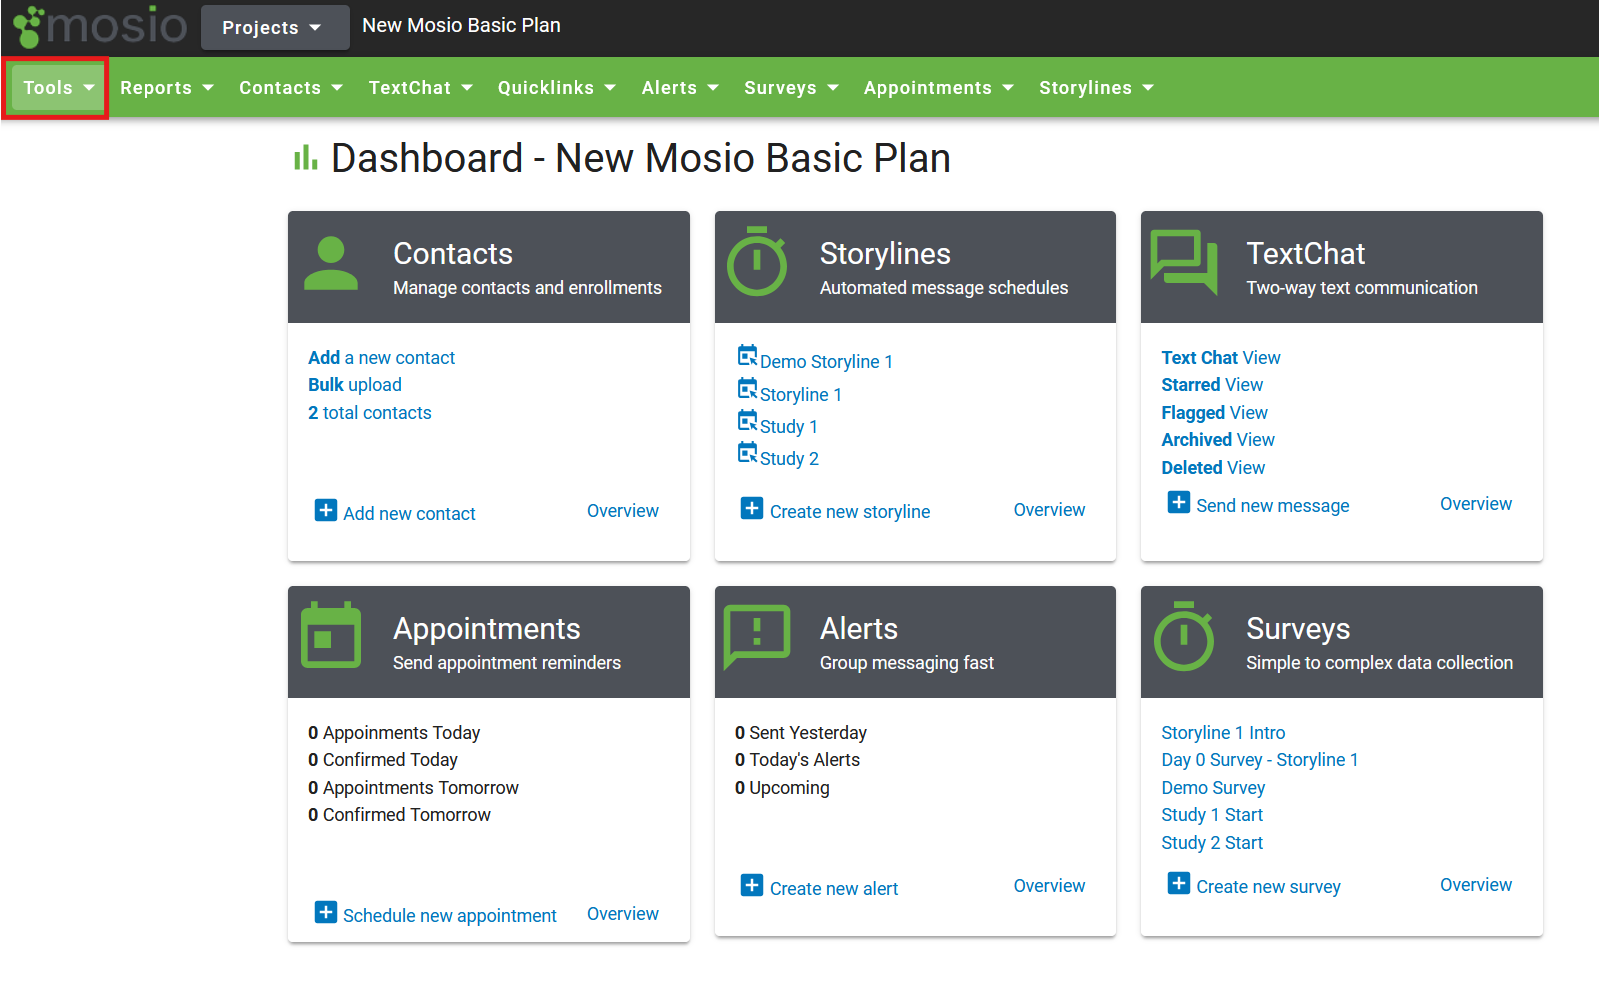Screen dimensions: 1599x1002
Task: Open Overview in TextChat card
Action: coord(1476,504)
